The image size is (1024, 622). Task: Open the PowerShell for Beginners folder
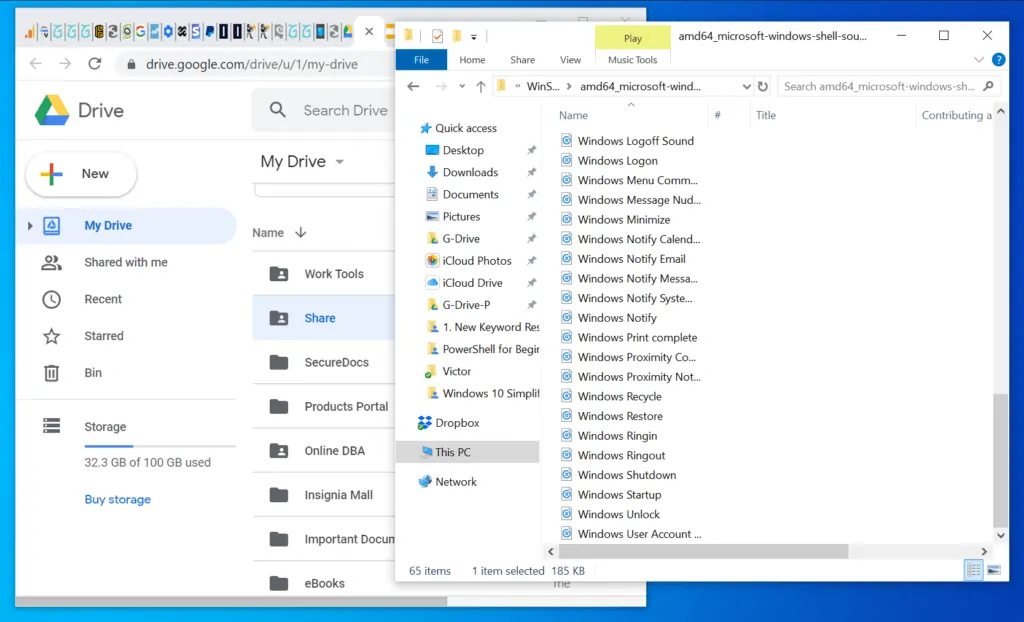(x=485, y=351)
